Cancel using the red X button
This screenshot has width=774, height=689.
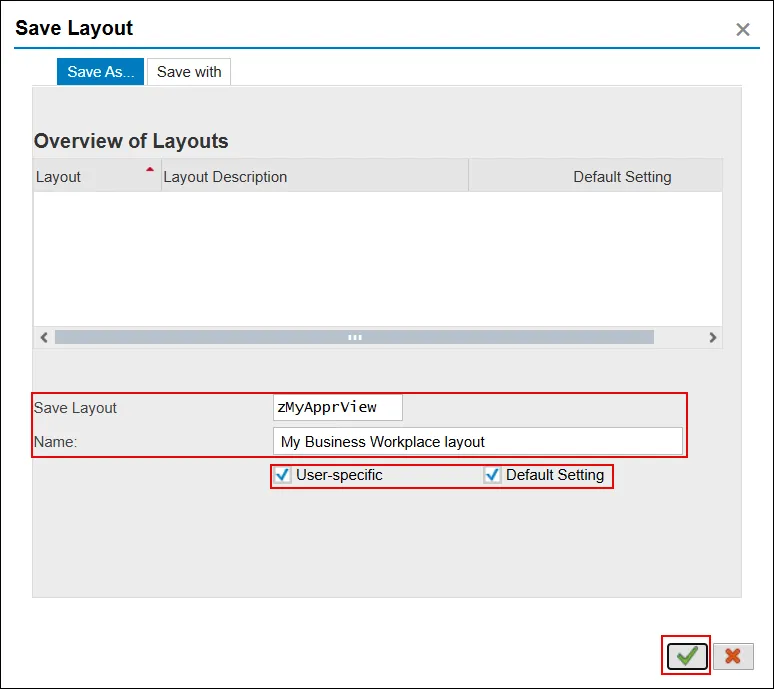(733, 656)
